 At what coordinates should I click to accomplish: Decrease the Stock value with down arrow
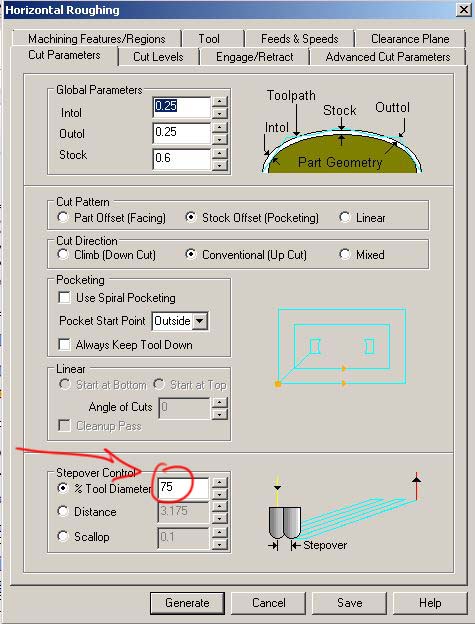[x=220, y=165]
